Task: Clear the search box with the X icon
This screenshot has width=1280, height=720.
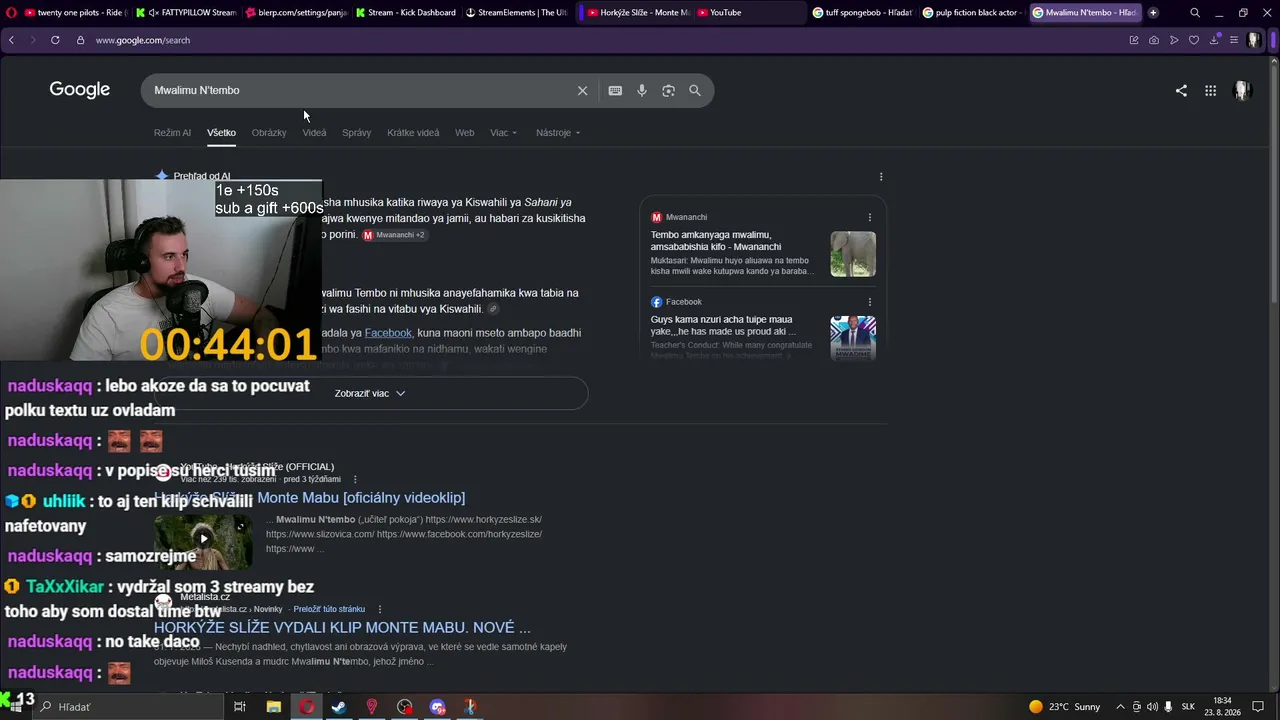Action: pyautogui.click(x=583, y=91)
